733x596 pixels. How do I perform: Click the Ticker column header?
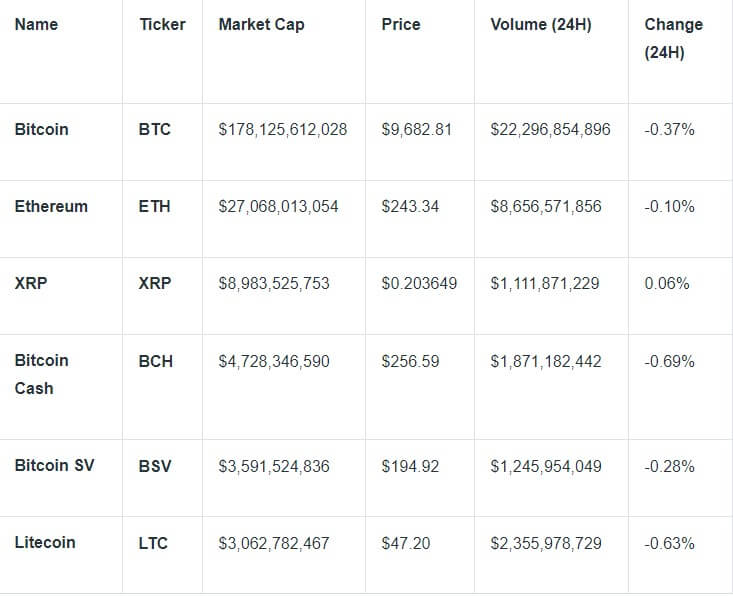point(162,24)
